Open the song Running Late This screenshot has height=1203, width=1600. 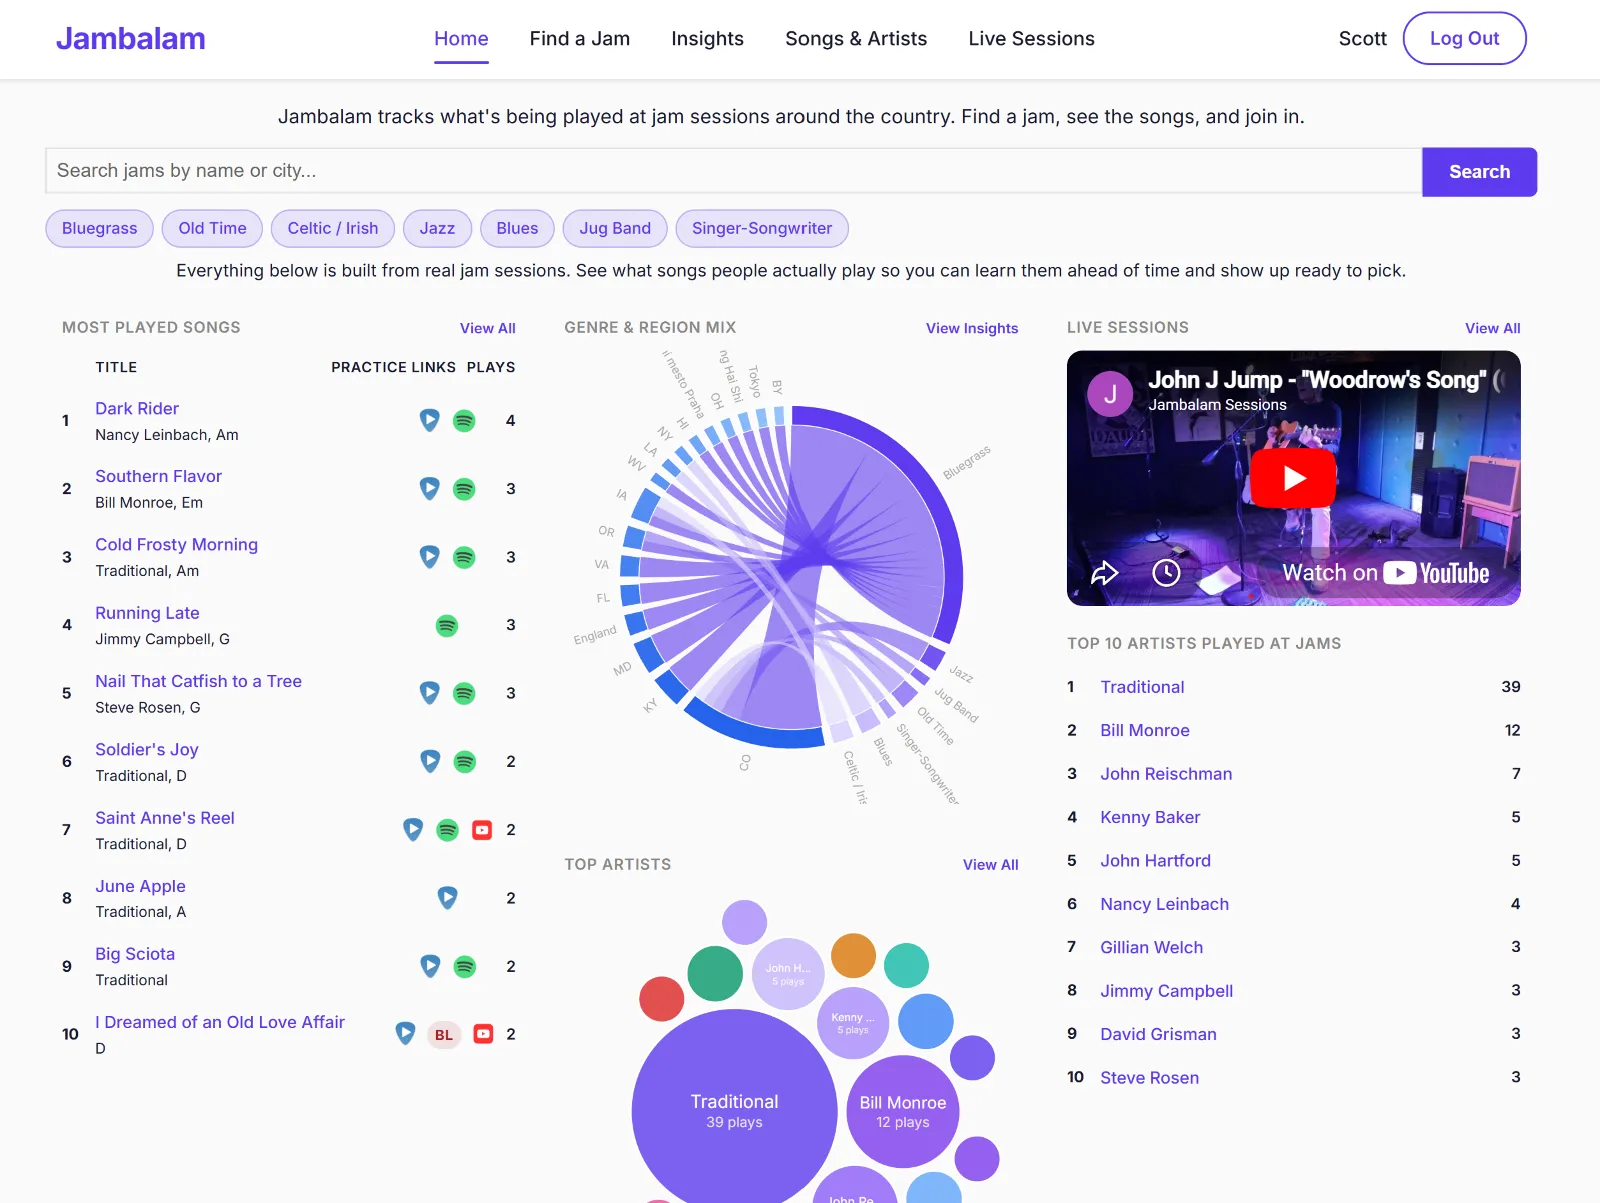coord(147,613)
